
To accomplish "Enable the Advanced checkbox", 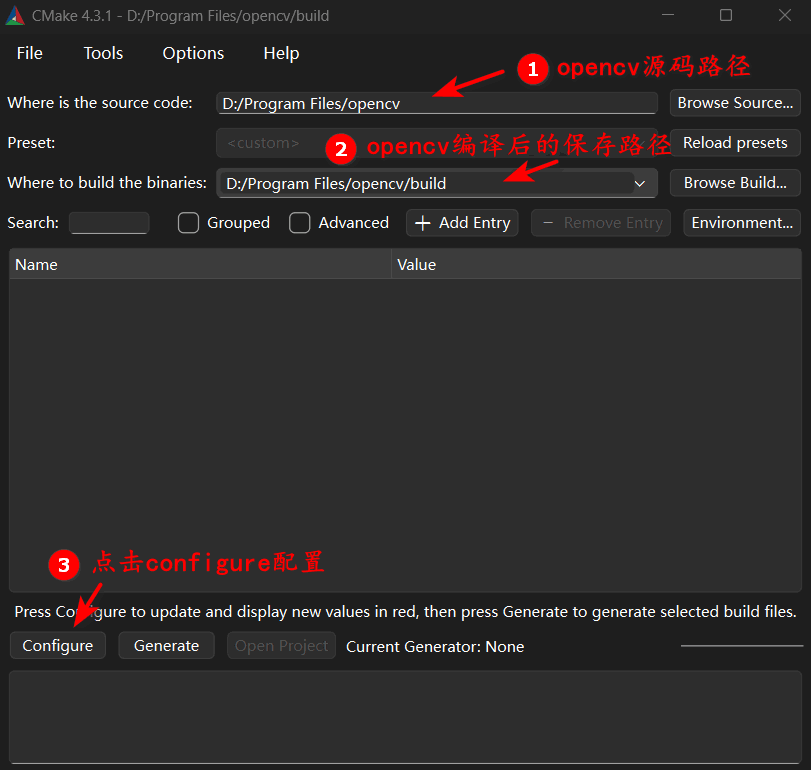I will coord(299,223).
